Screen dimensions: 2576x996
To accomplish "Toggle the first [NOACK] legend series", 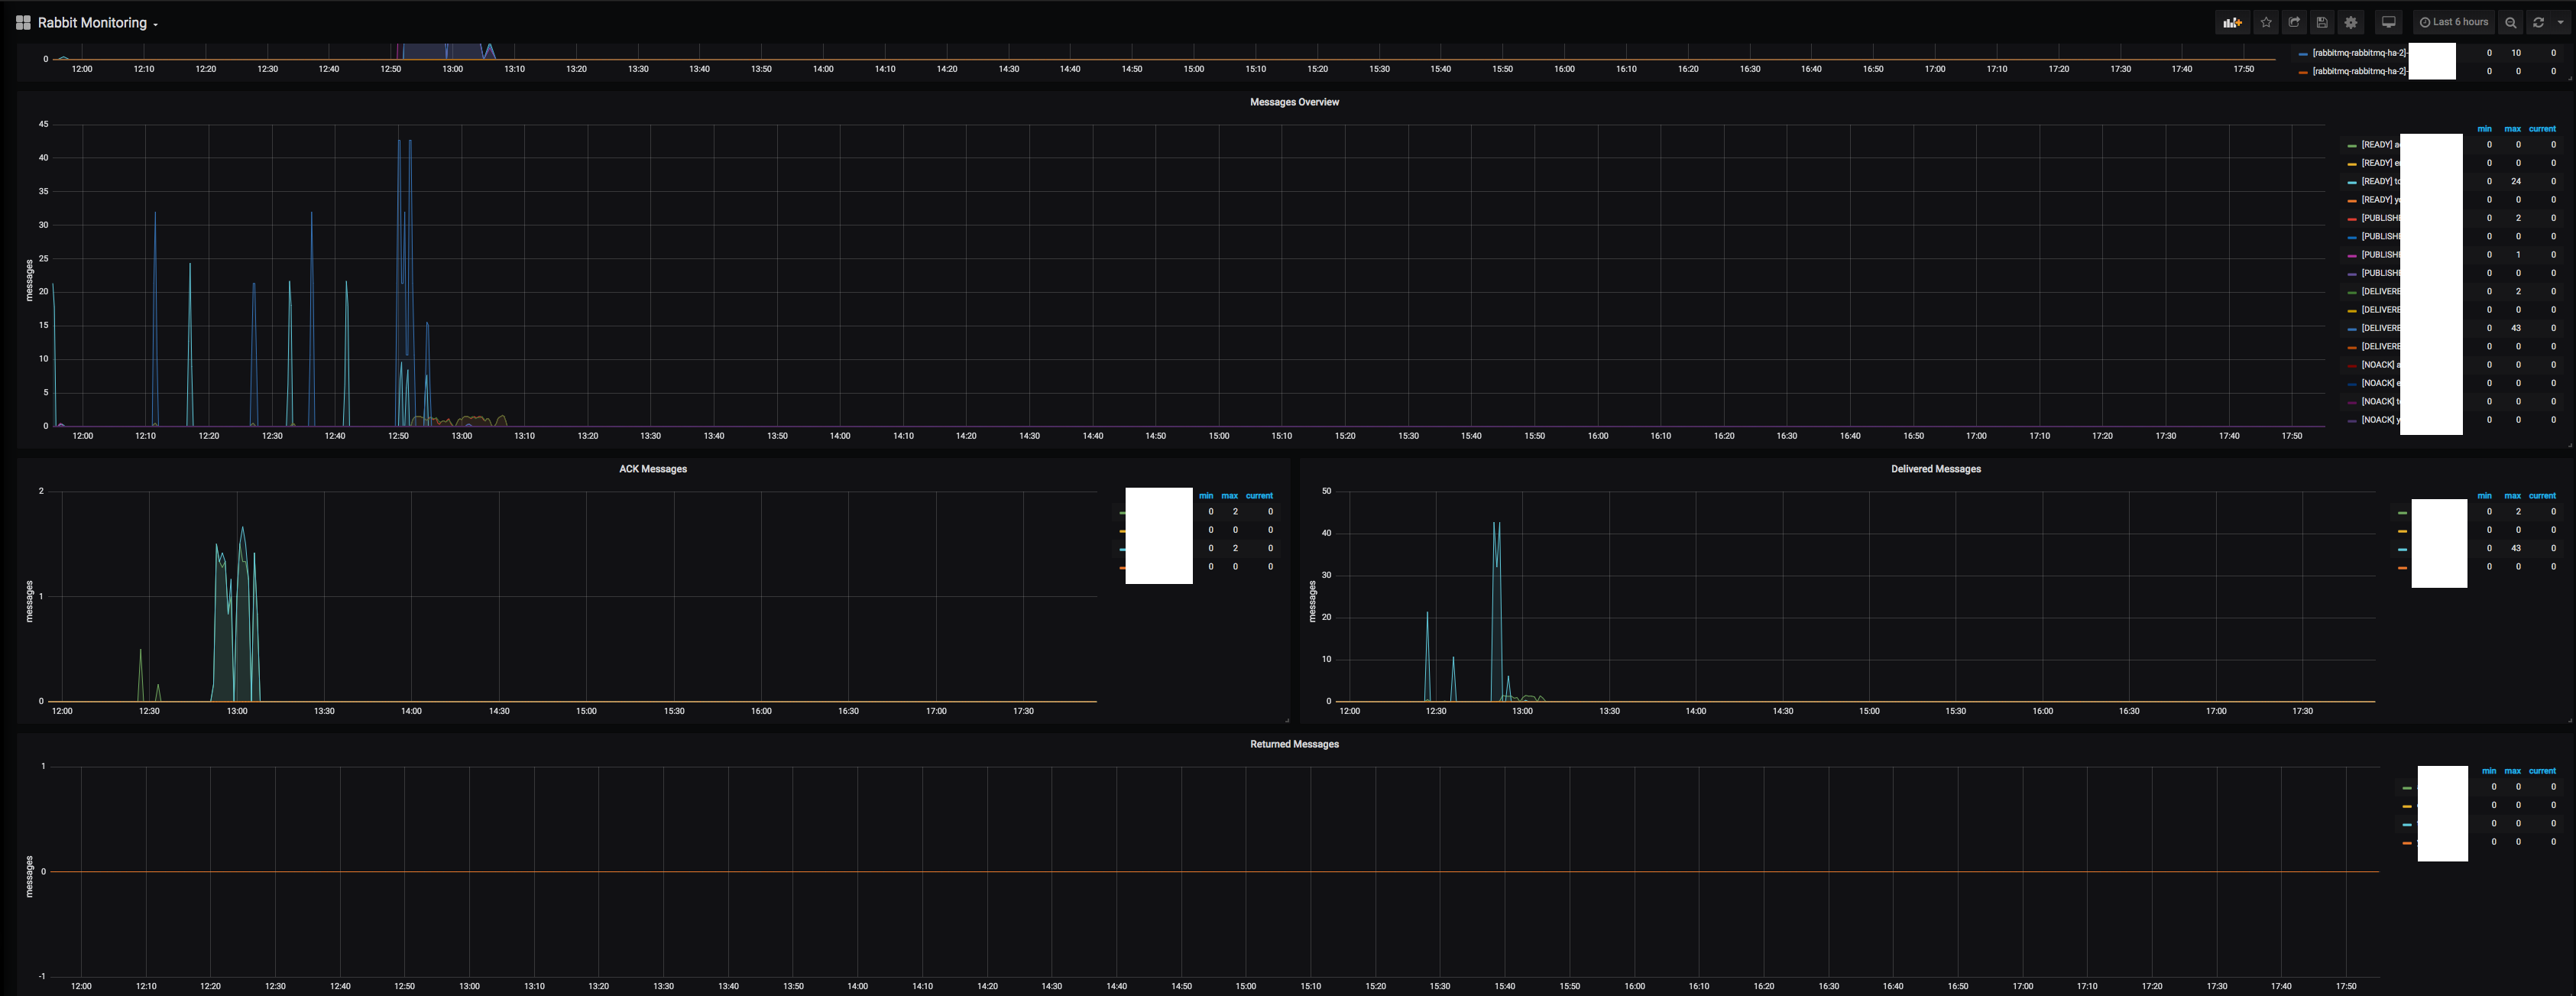I will click(2379, 365).
